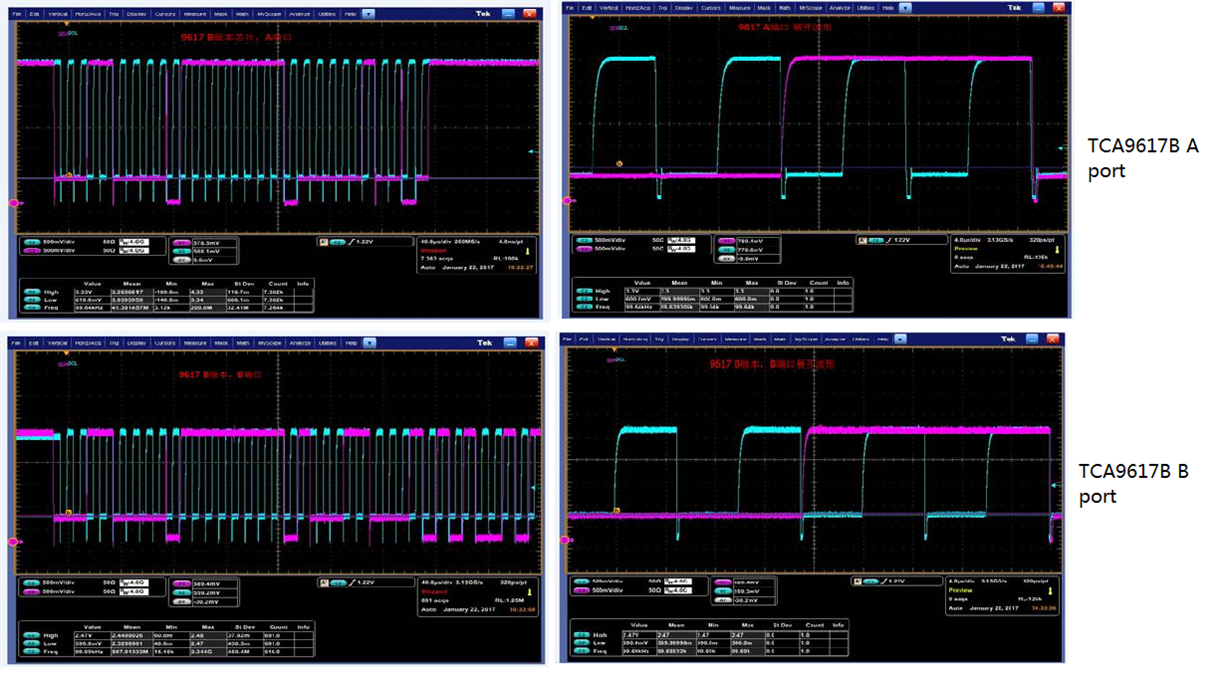
Task: Click High measurement badge in bottom-right scope
Action: tap(580, 635)
